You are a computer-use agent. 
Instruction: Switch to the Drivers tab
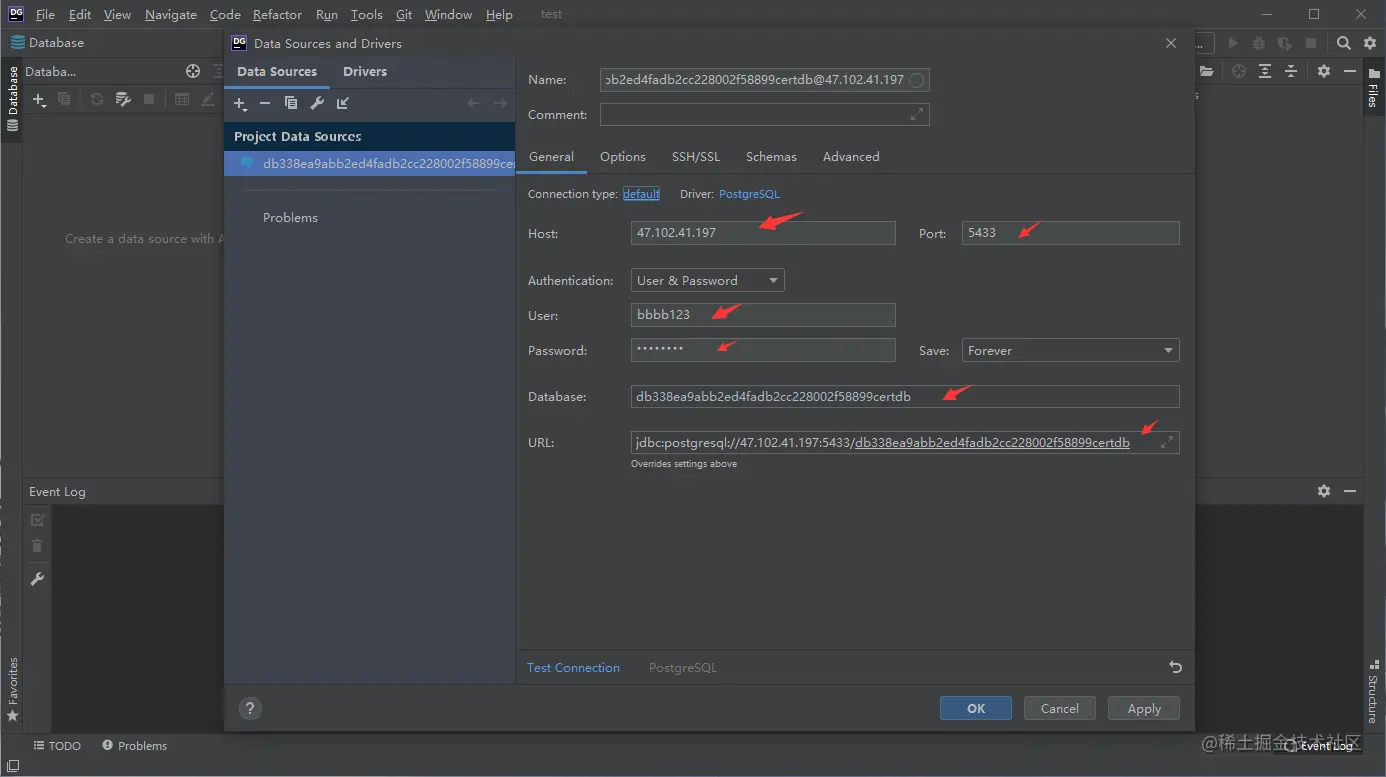[x=365, y=72]
